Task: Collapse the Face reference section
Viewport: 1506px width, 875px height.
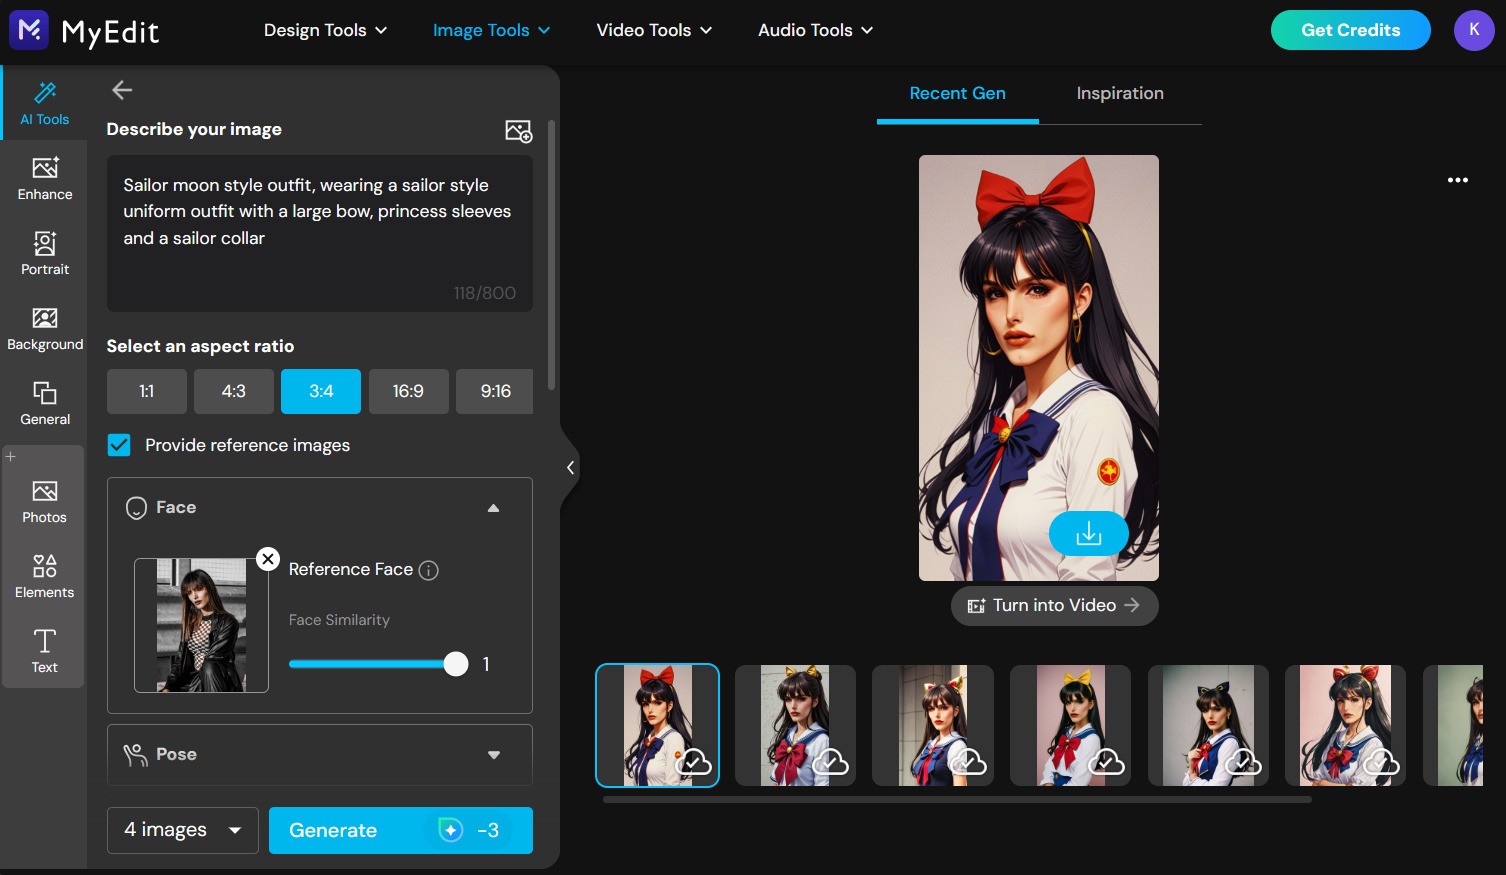Action: point(493,508)
